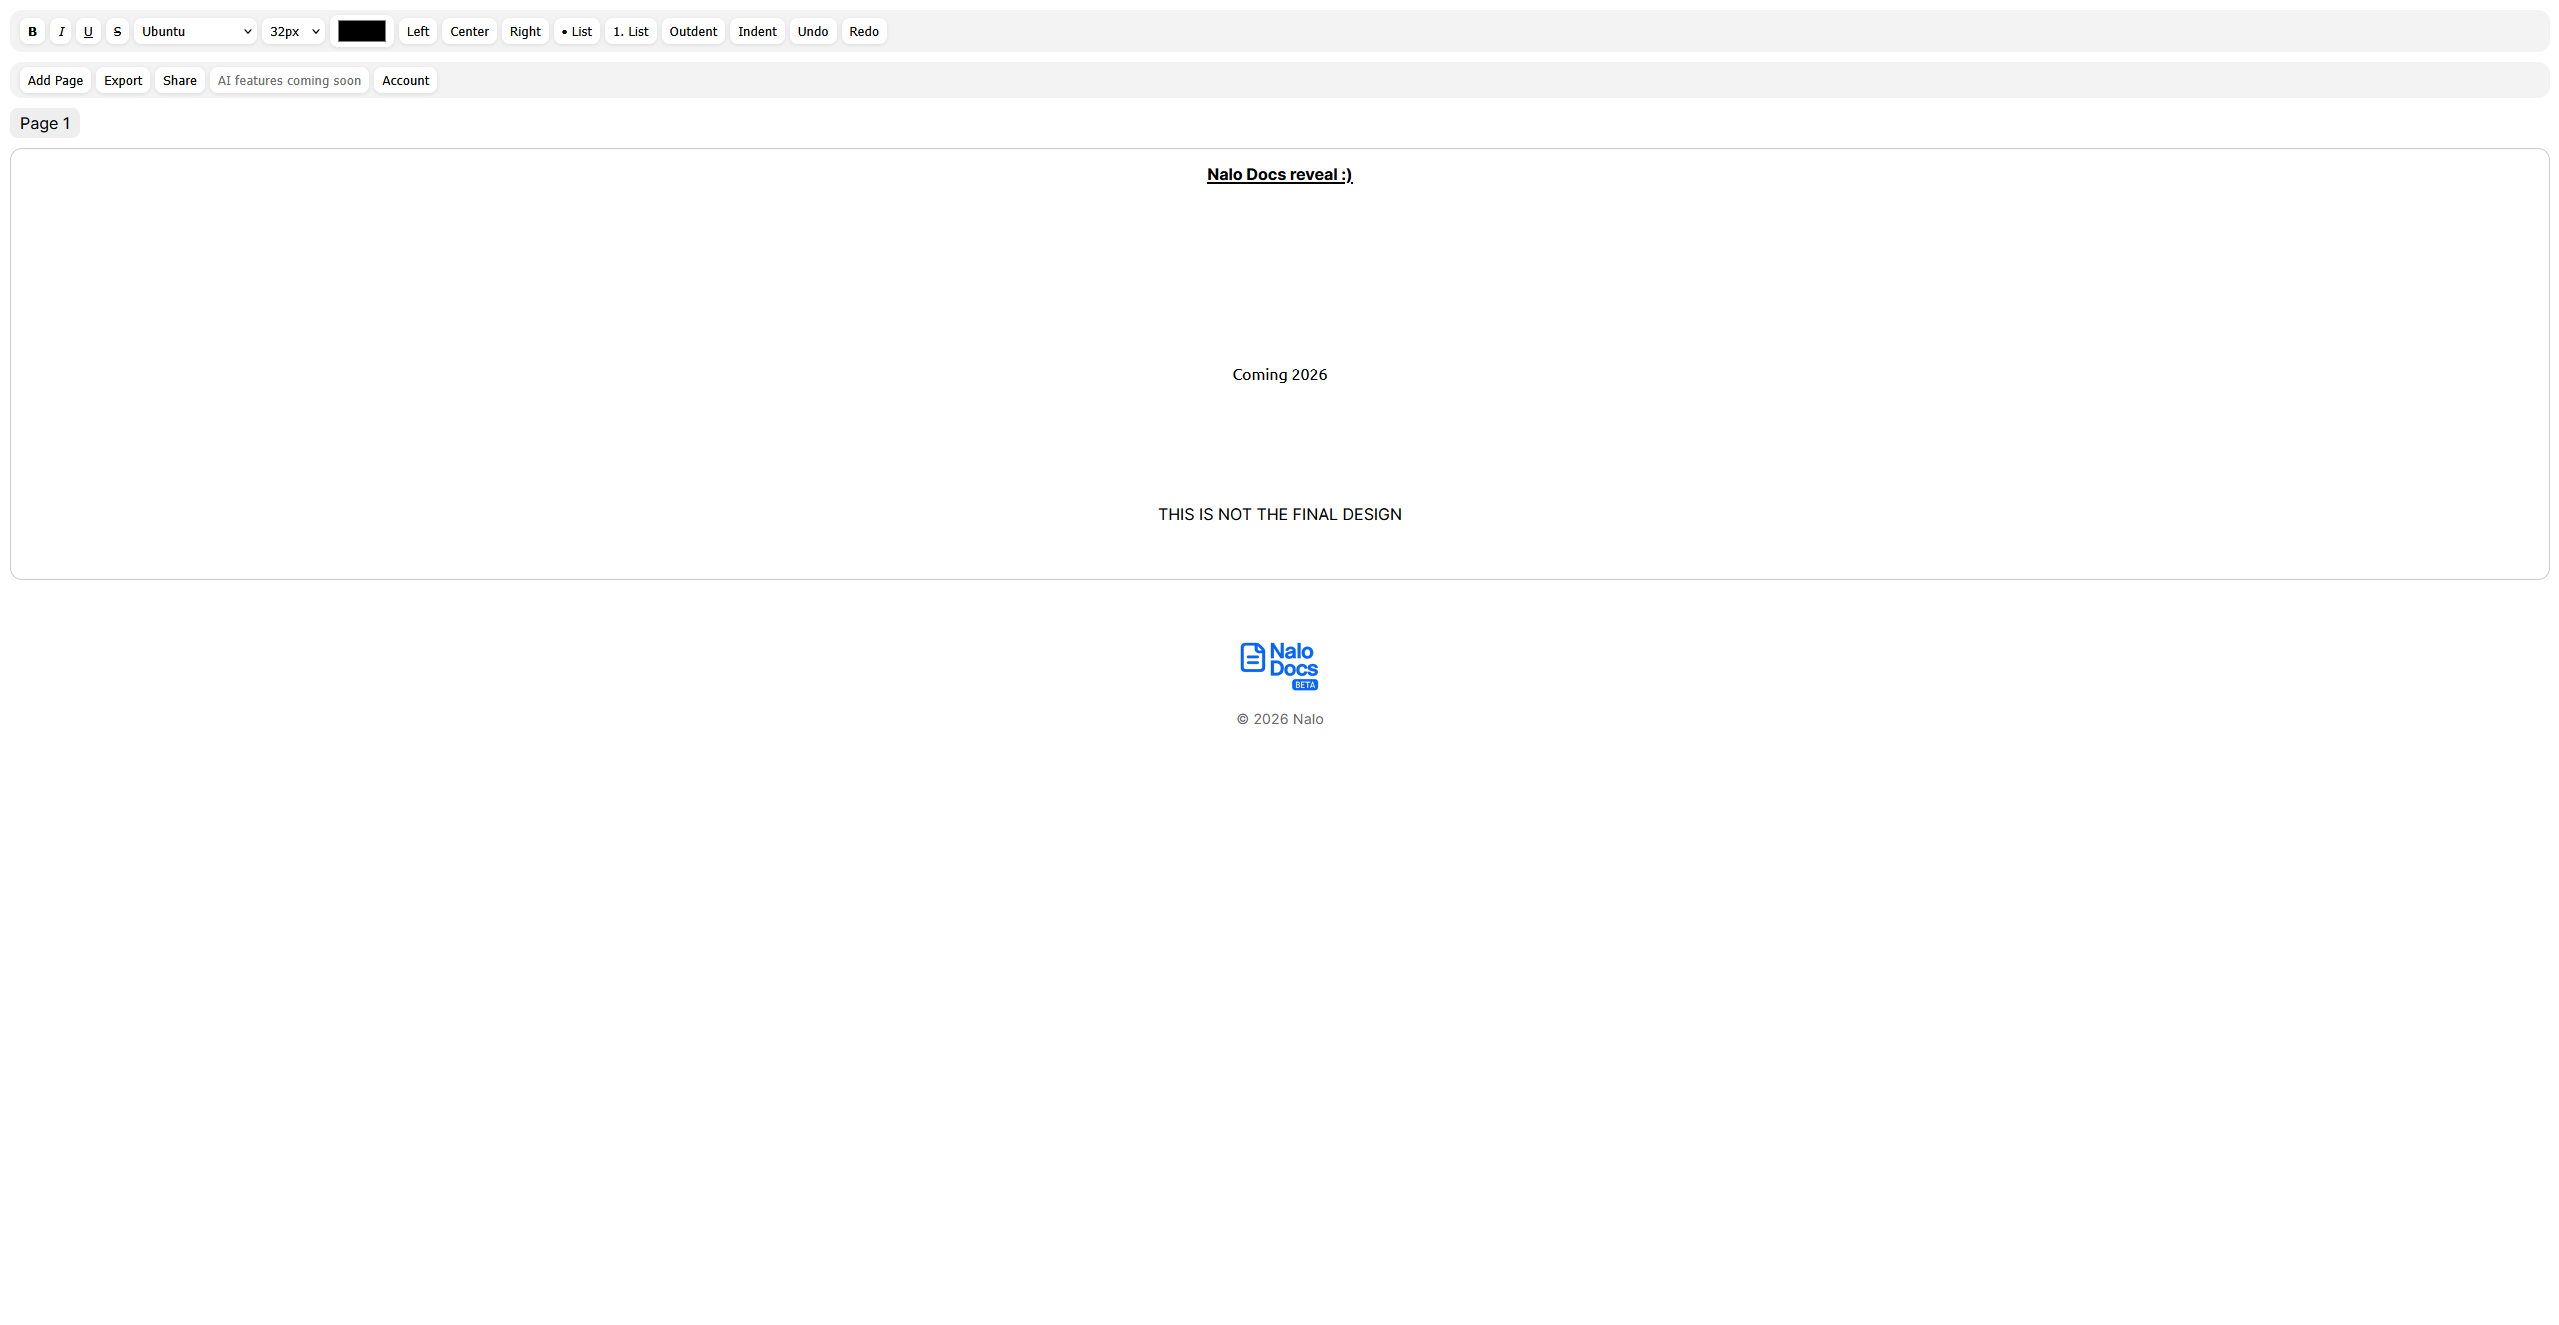Open the text color picker
Screen dimensions: 2559x1325
[361, 31]
